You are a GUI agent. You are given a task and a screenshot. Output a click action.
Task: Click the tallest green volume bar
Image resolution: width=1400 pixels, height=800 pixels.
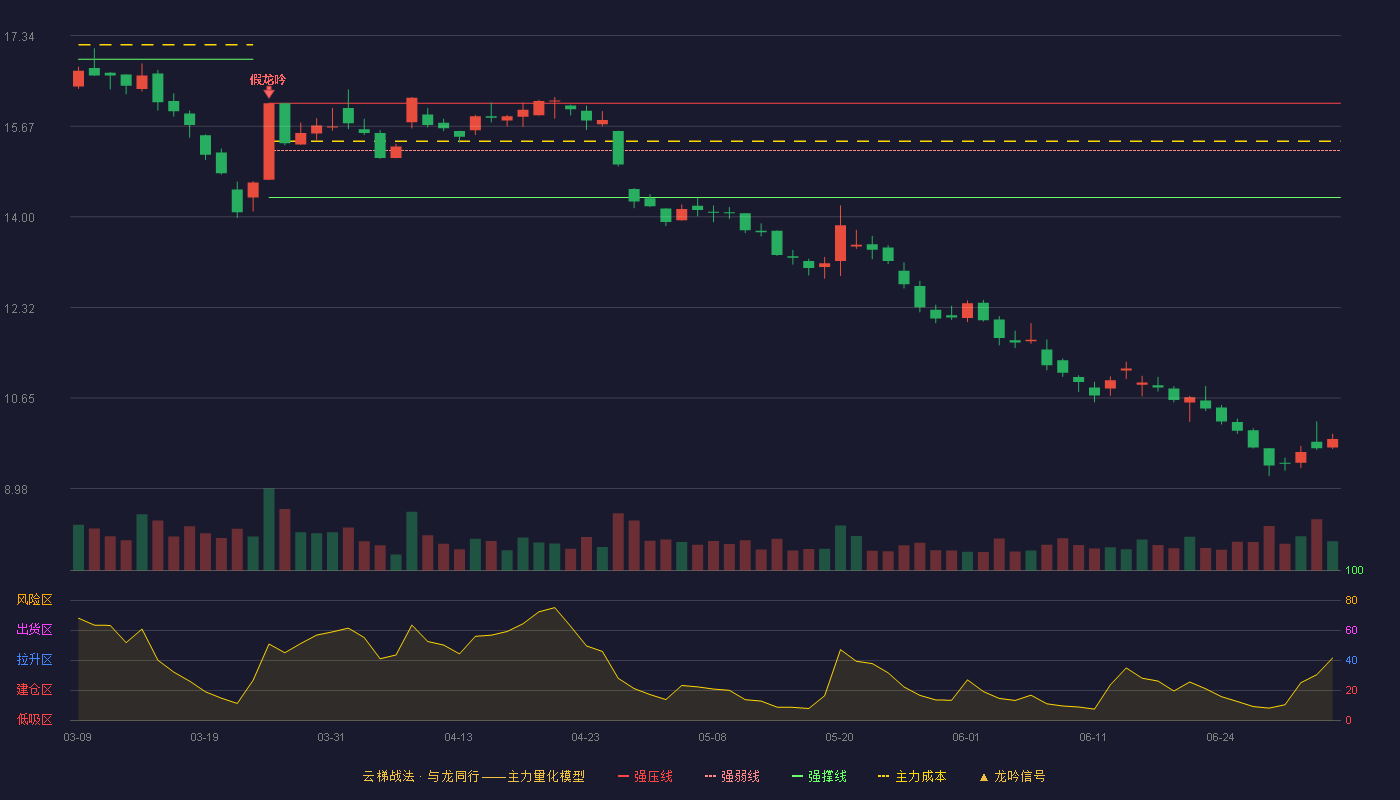(x=268, y=530)
